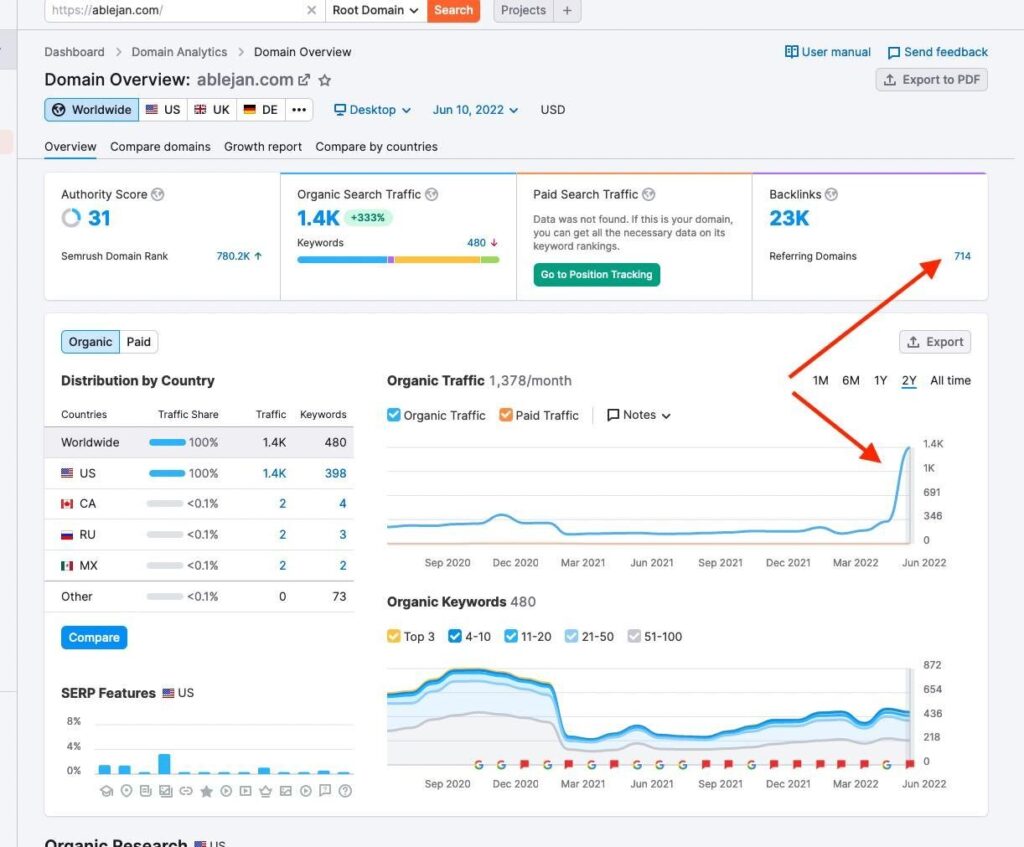This screenshot has width=1024, height=847.
Task: Click the Export button above chart
Action: click(935, 342)
